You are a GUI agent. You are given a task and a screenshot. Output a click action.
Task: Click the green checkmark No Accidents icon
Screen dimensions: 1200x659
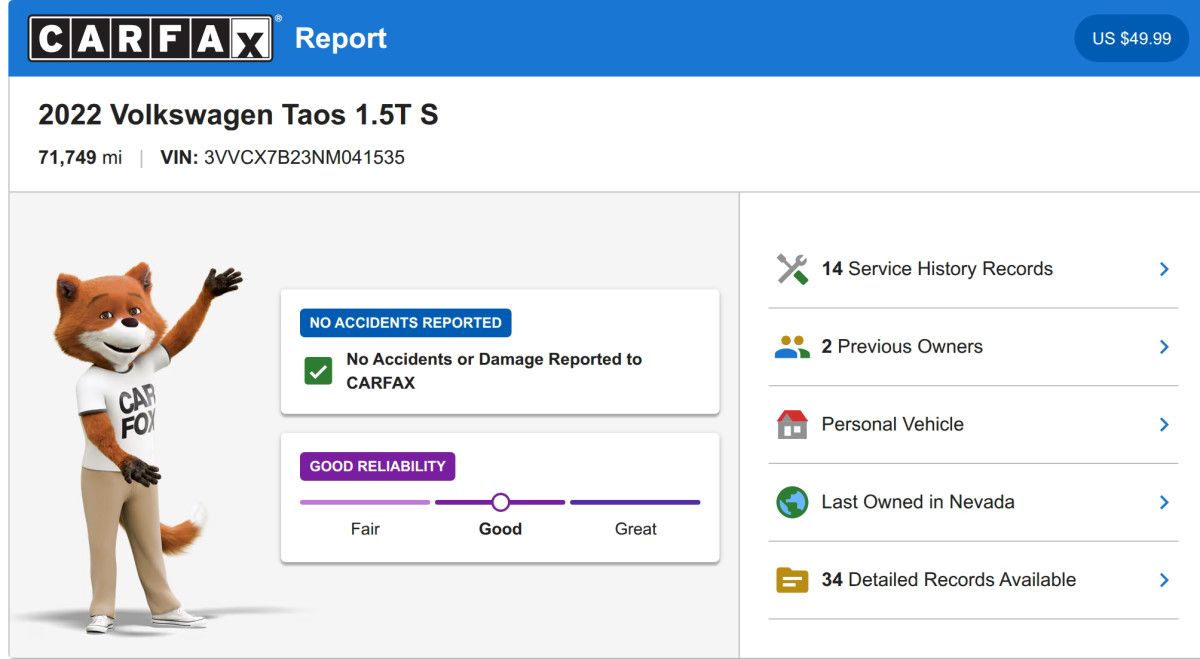point(318,371)
